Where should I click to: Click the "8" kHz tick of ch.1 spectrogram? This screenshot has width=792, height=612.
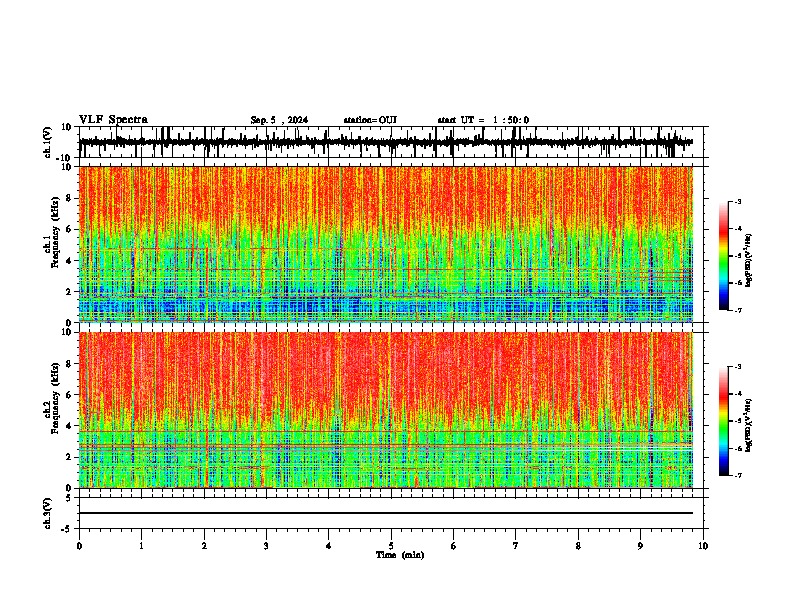70,198
